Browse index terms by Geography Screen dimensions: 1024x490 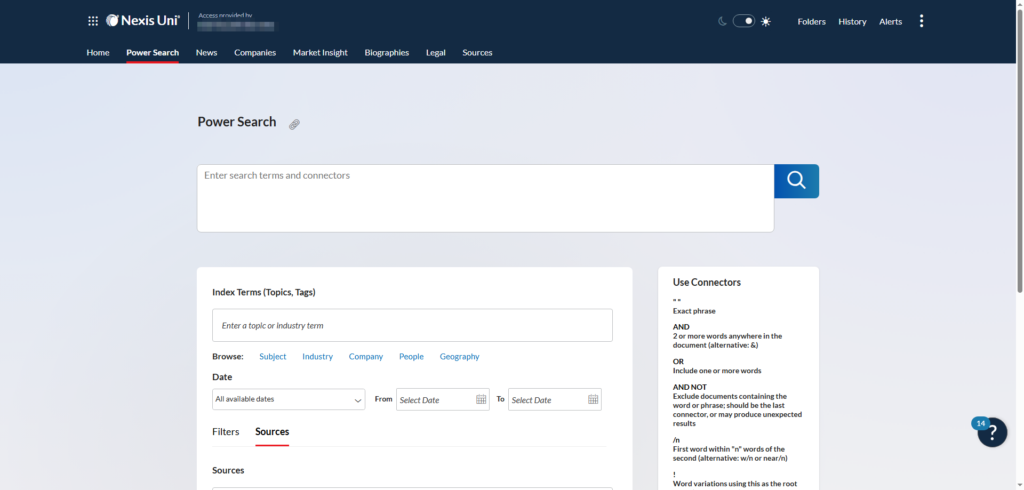click(459, 357)
